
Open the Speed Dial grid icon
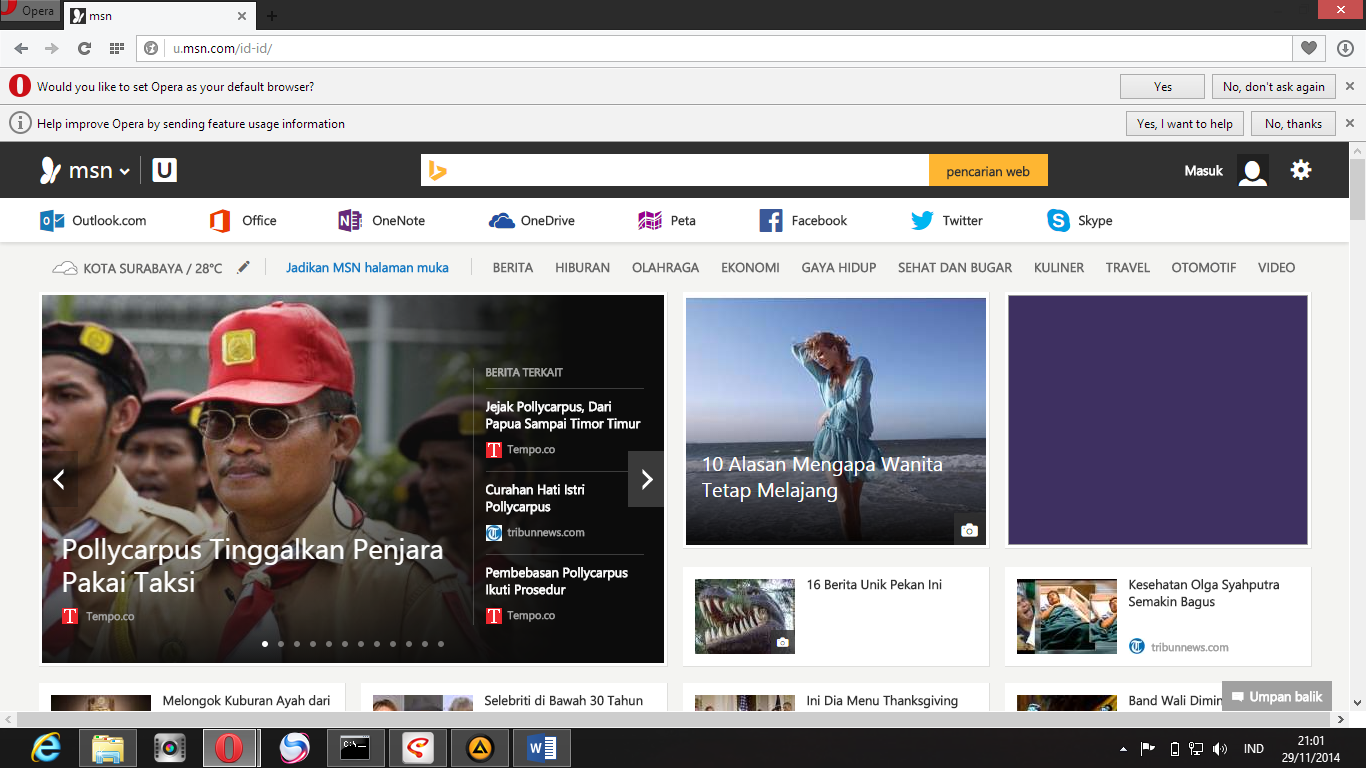click(x=116, y=48)
